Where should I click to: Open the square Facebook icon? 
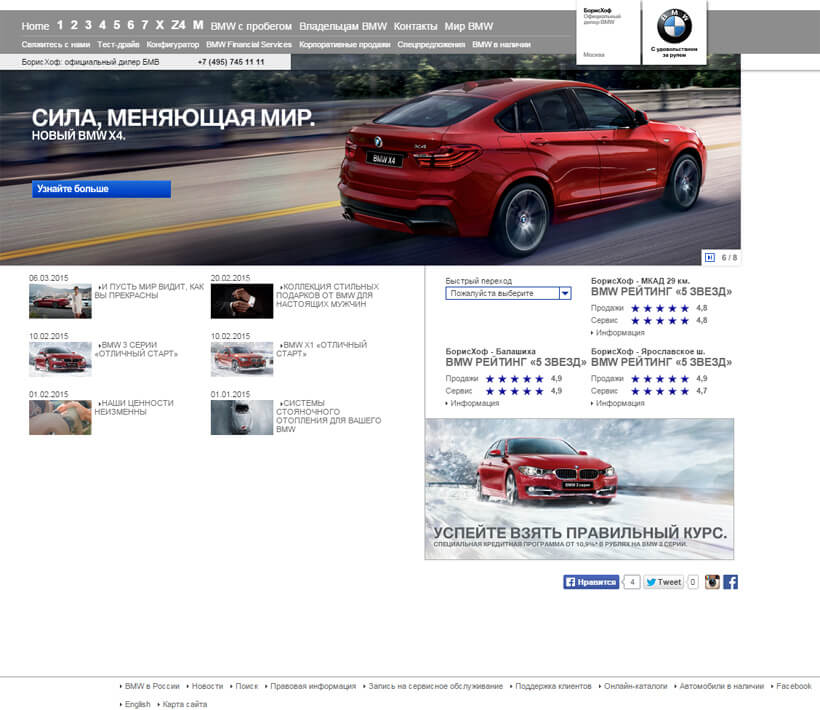(x=731, y=582)
